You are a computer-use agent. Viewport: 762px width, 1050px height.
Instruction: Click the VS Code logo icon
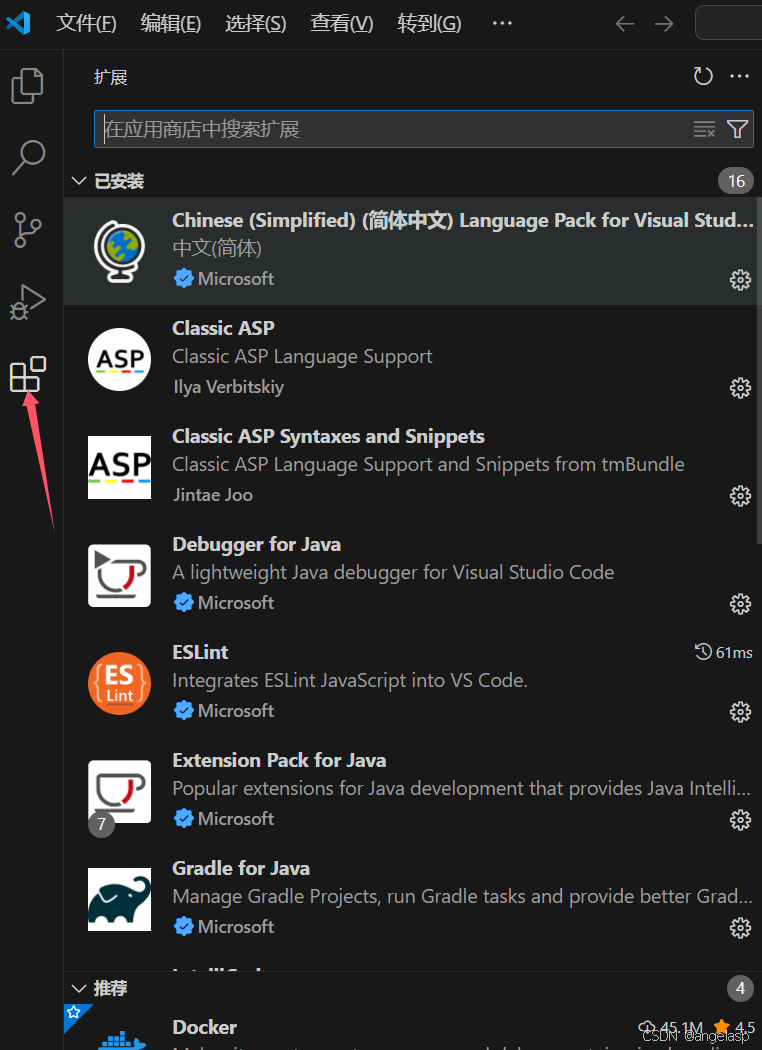tap(18, 23)
